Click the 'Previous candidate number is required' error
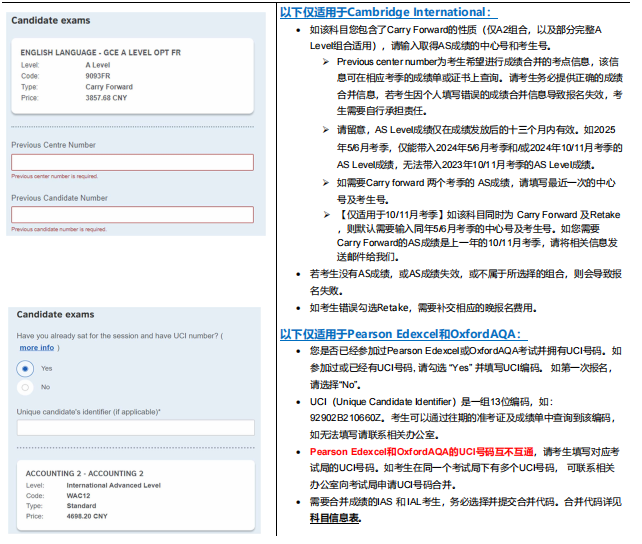The height and width of the screenshot is (544, 642). pyautogui.click(x=59, y=229)
